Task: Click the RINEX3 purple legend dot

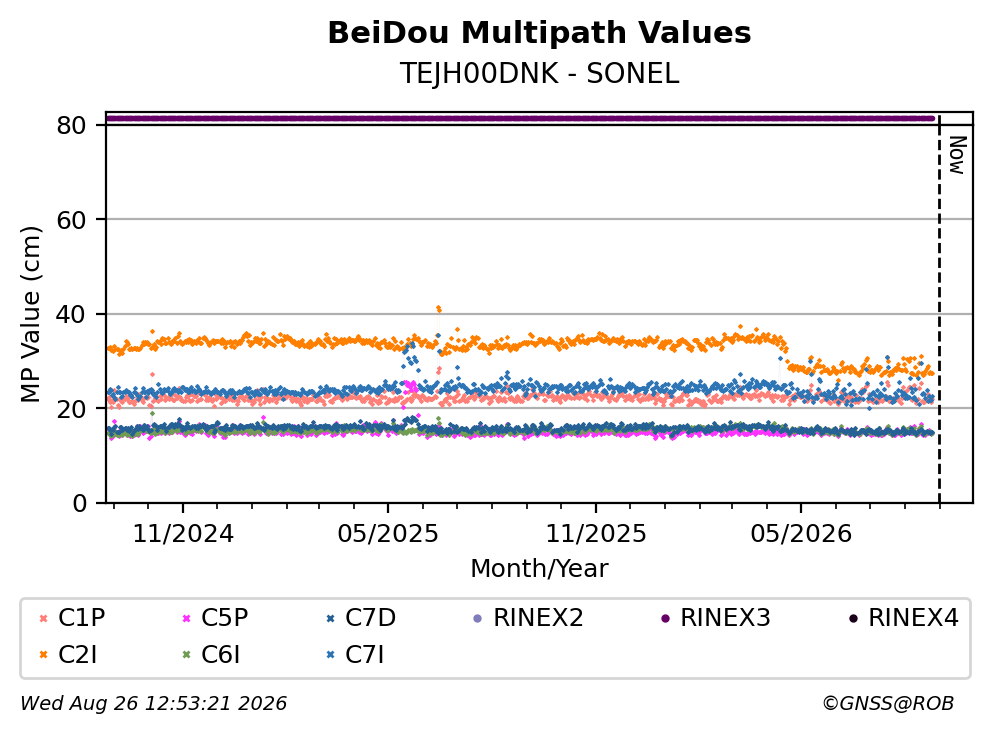Action: [665, 618]
